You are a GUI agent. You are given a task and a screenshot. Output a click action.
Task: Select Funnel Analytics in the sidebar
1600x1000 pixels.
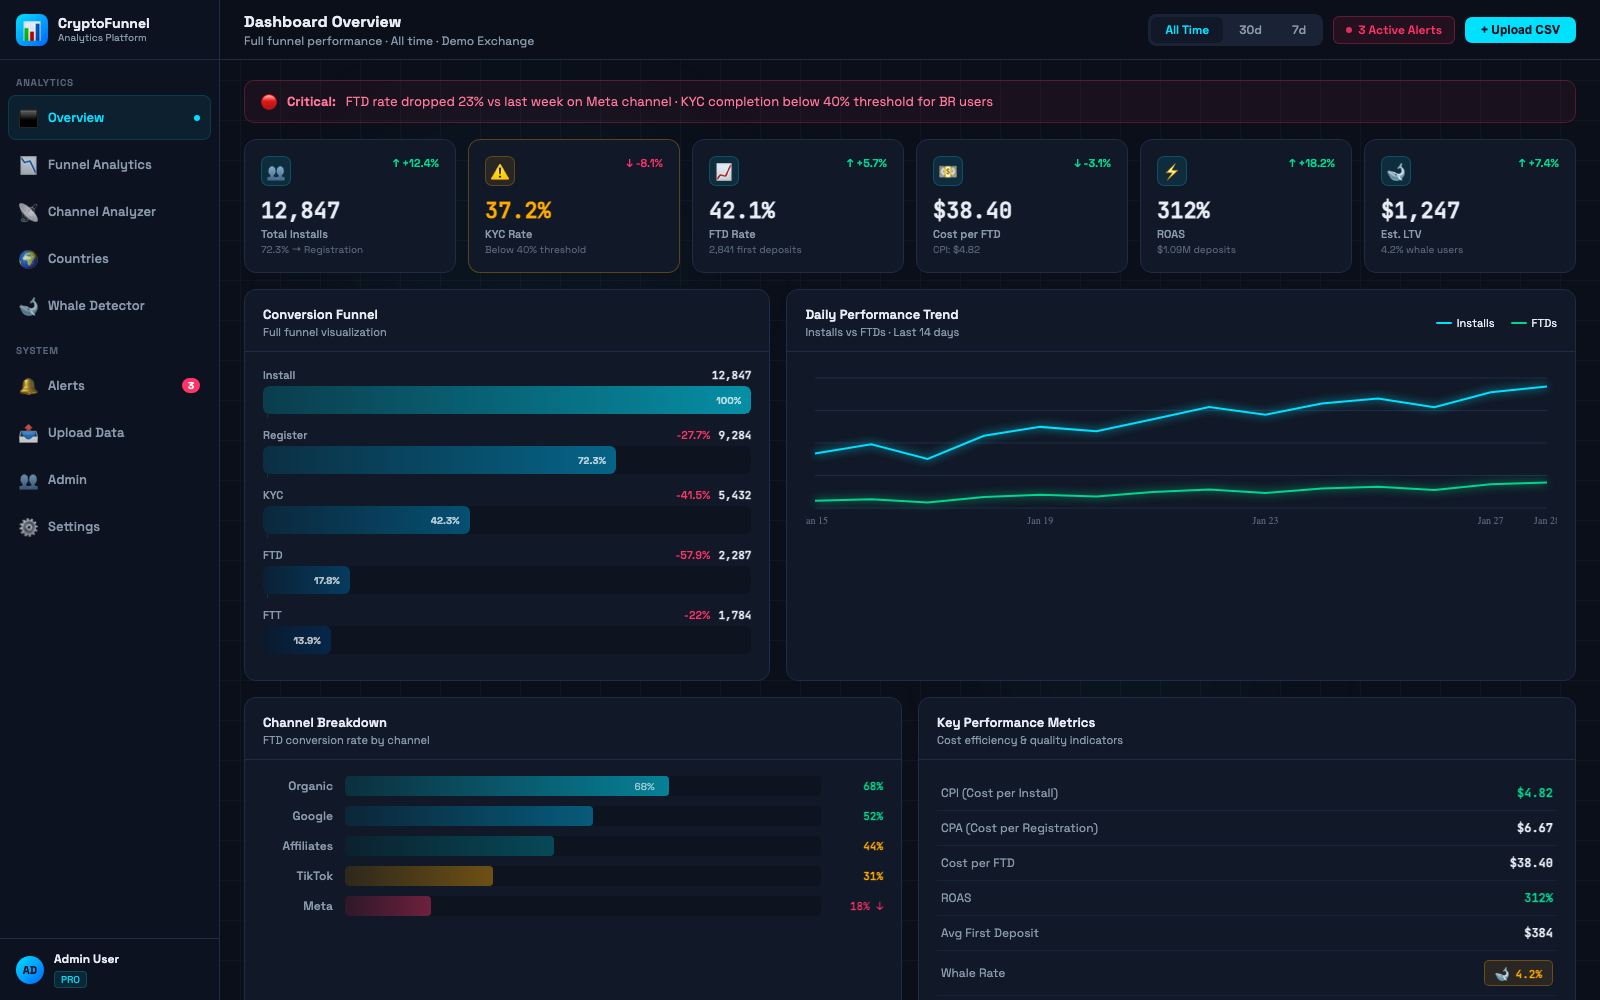coord(30,164)
